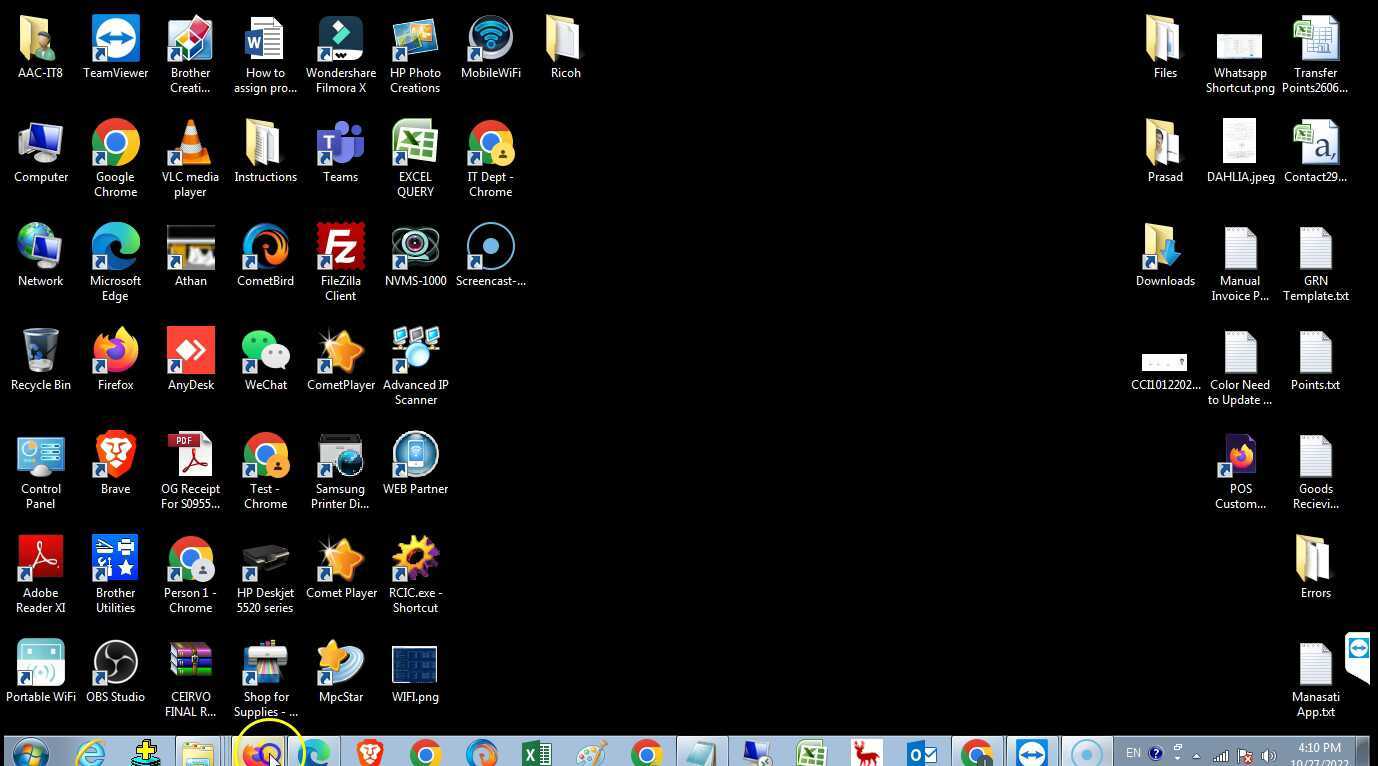Open the DAHLIA.jpeg image
The height and width of the screenshot is (766, 1378).
click(1240, 142)
